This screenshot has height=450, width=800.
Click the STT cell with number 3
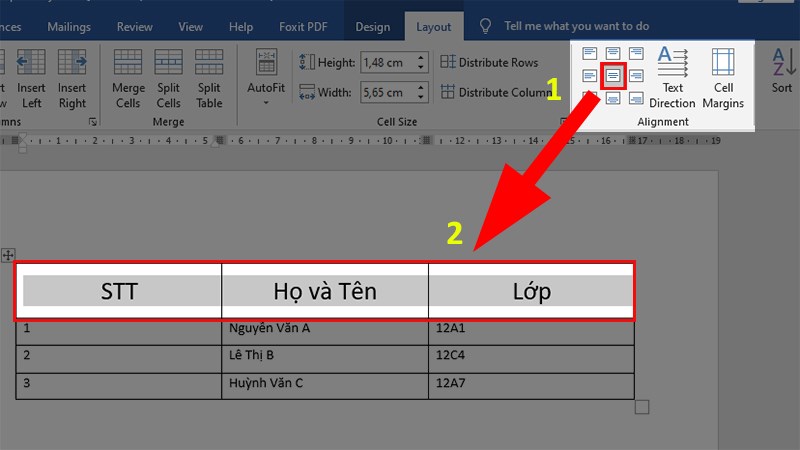pyautogui.click(x=119, y=386)
